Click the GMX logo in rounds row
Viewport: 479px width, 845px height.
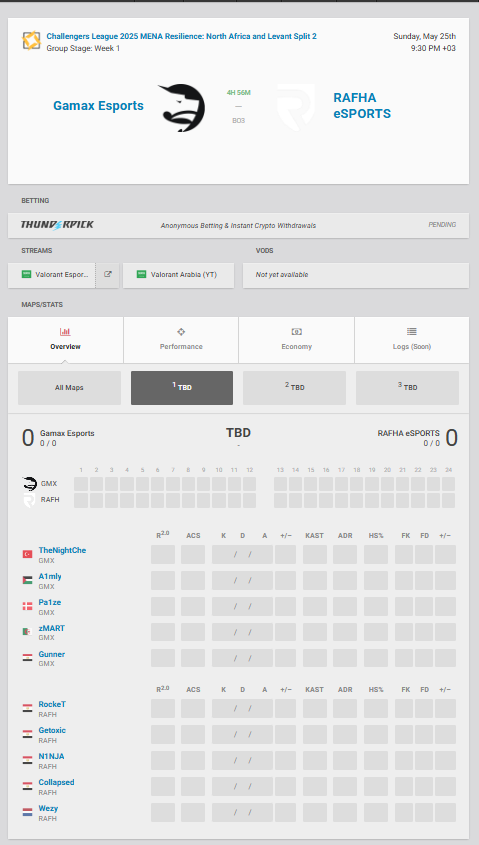(29, 483)
